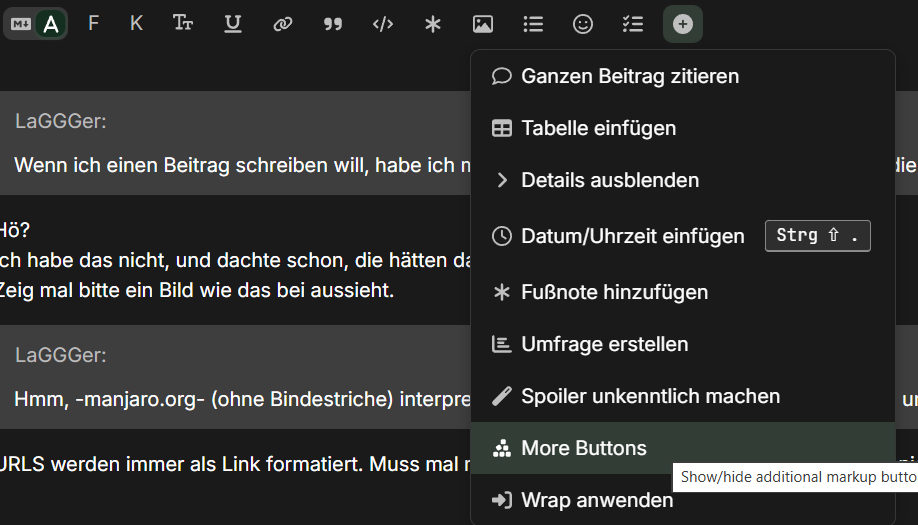Open the text size tool
The height and width of the screenshot is (525, 918).
pos(183,24)
